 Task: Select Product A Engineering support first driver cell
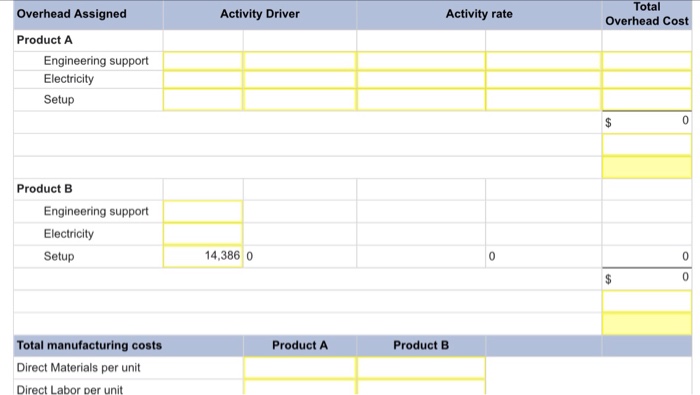pyautogui.click(x=203, y=61)
